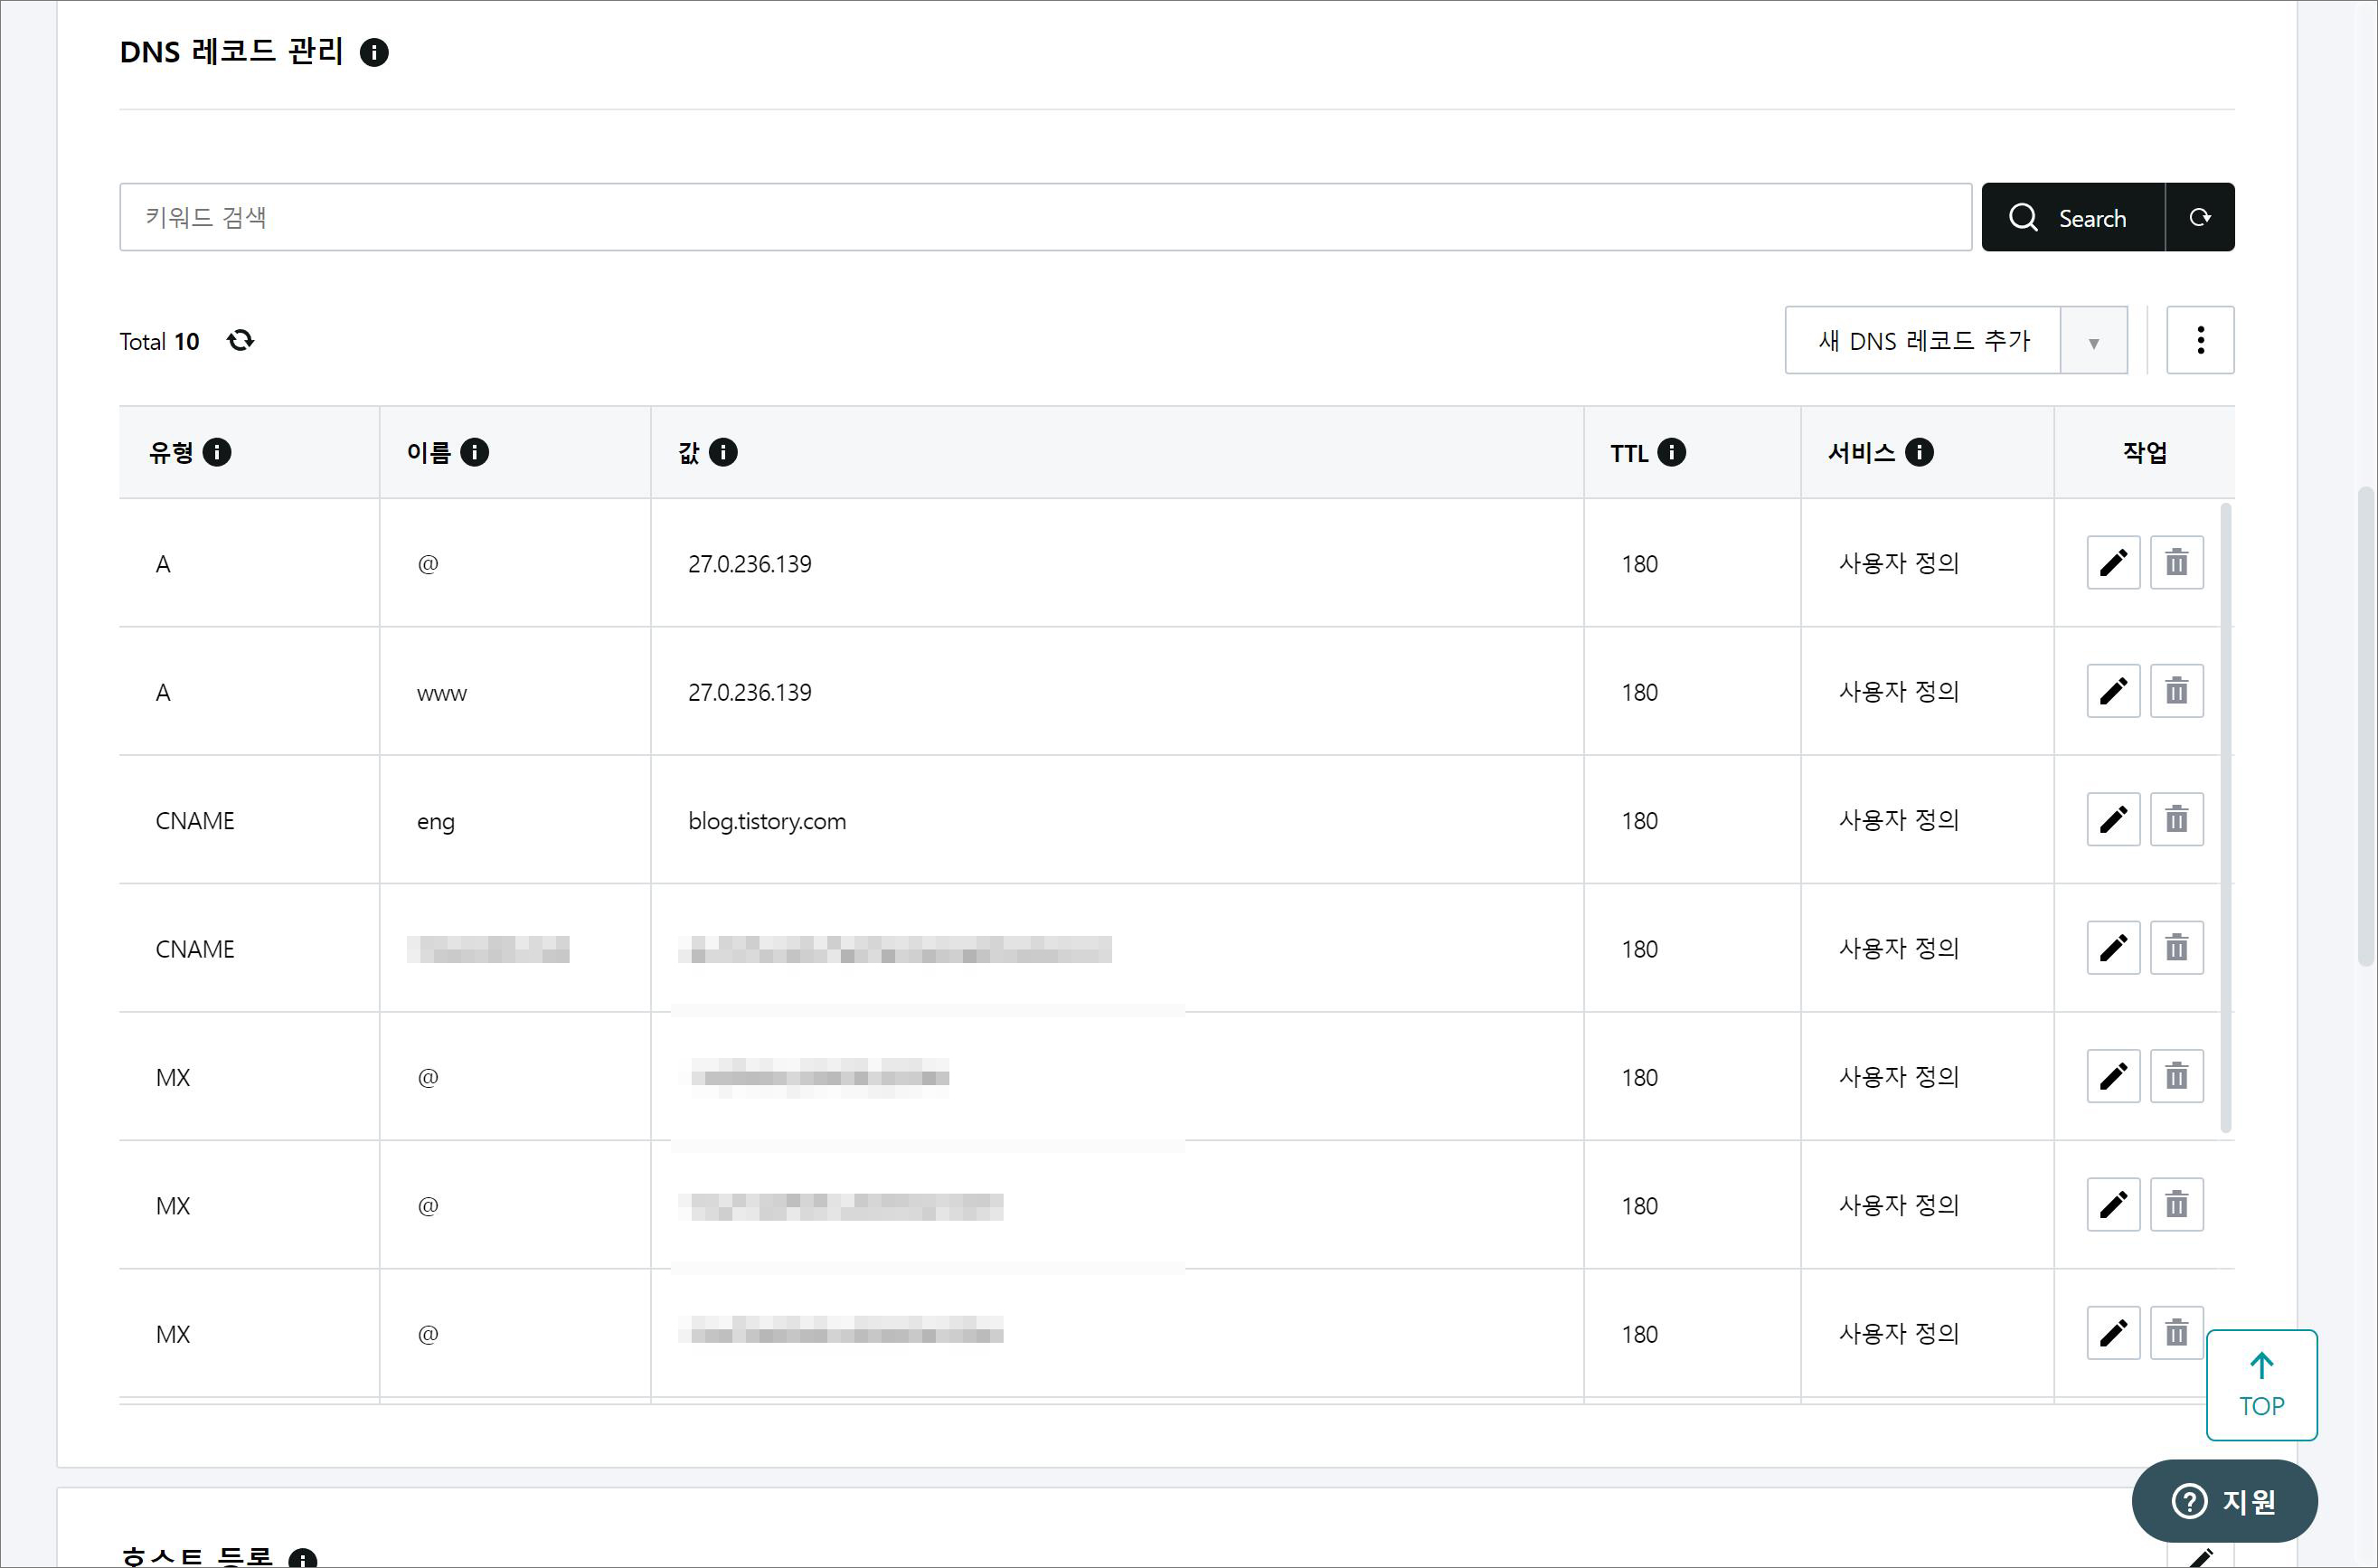2378x1568 pixels.
Task: Click the info icon next to 서비스 header
Action: (x=1918, y=453)
